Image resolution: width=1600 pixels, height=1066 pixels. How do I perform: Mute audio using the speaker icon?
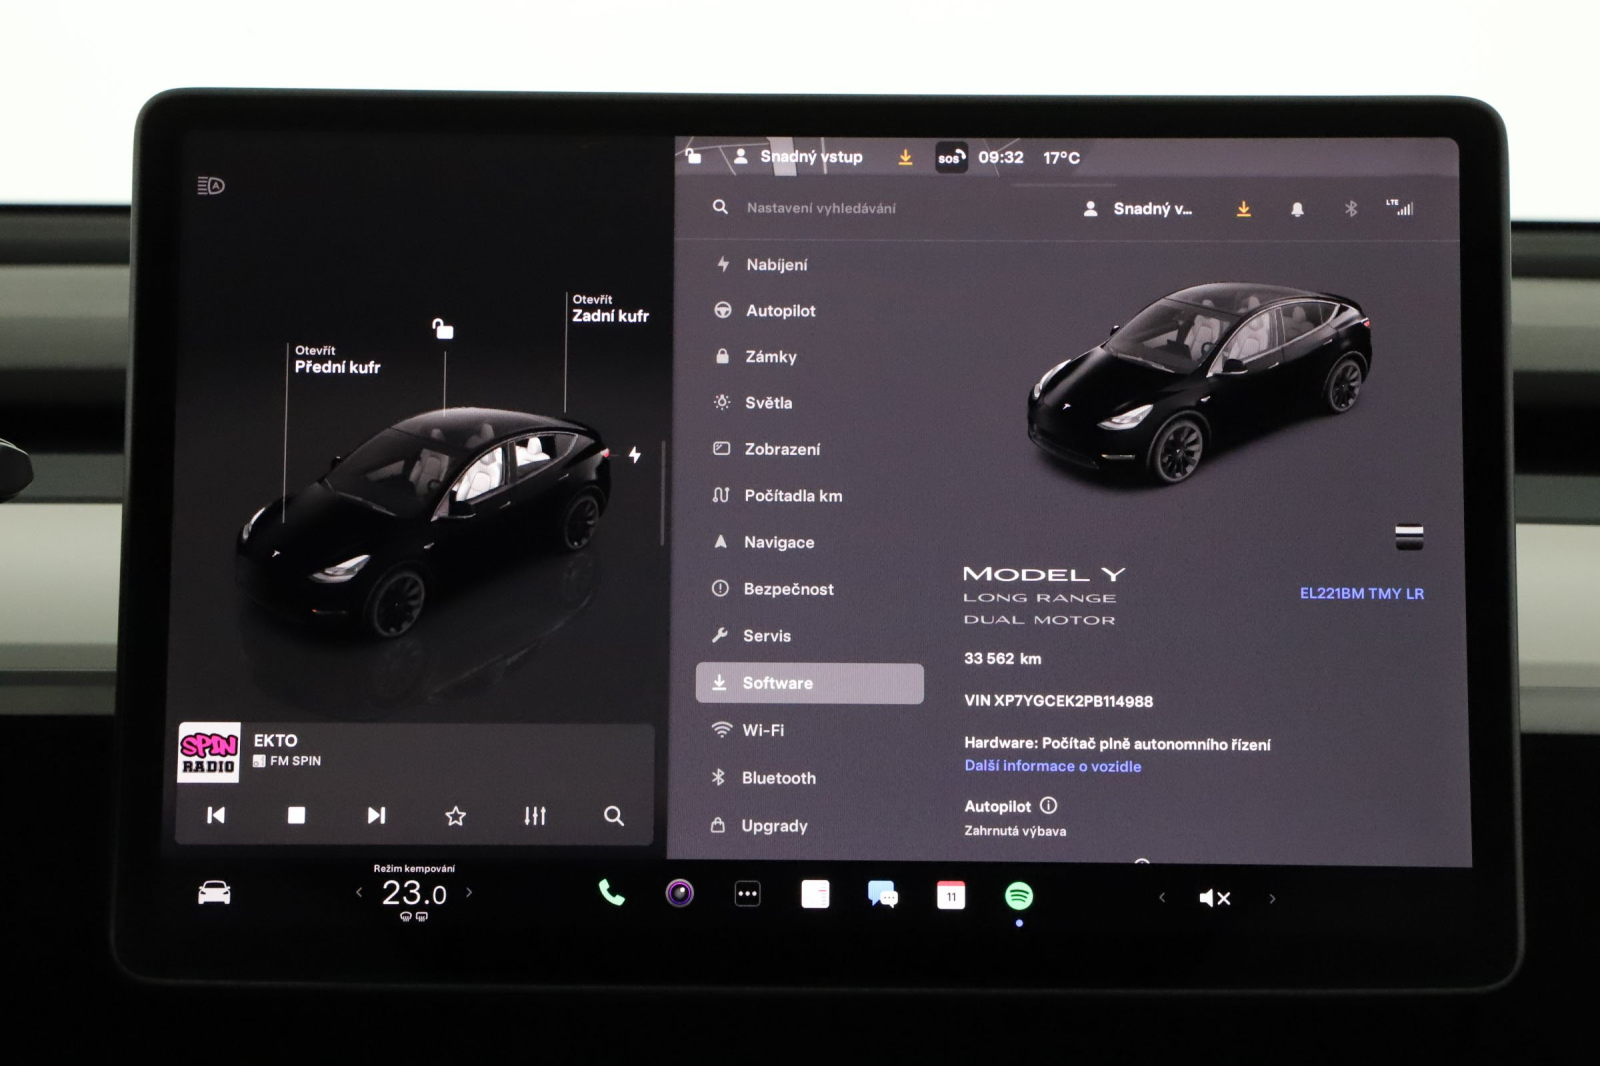[x=1213, y=898]
